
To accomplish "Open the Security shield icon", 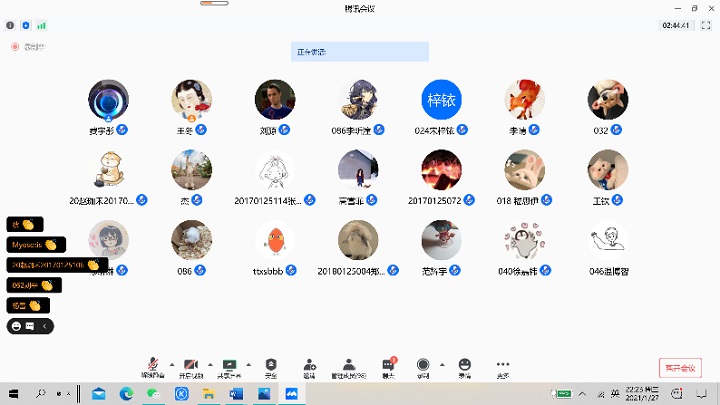I will pyautogui.click(x=270, y=366).
